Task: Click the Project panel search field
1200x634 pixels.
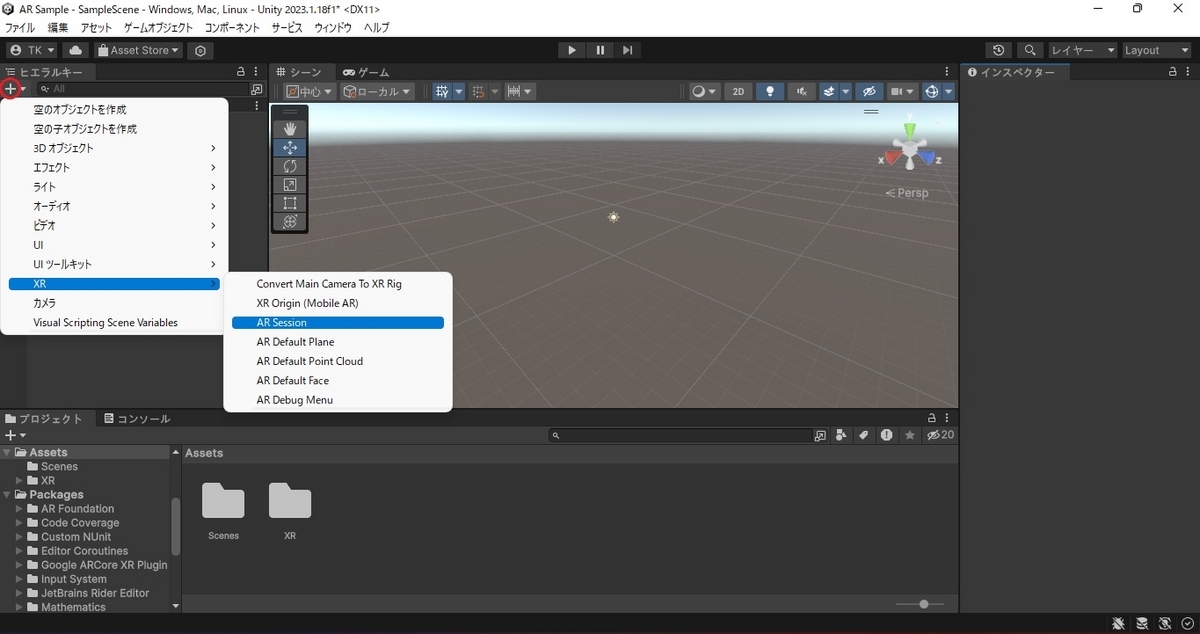Action: (681, 436)
